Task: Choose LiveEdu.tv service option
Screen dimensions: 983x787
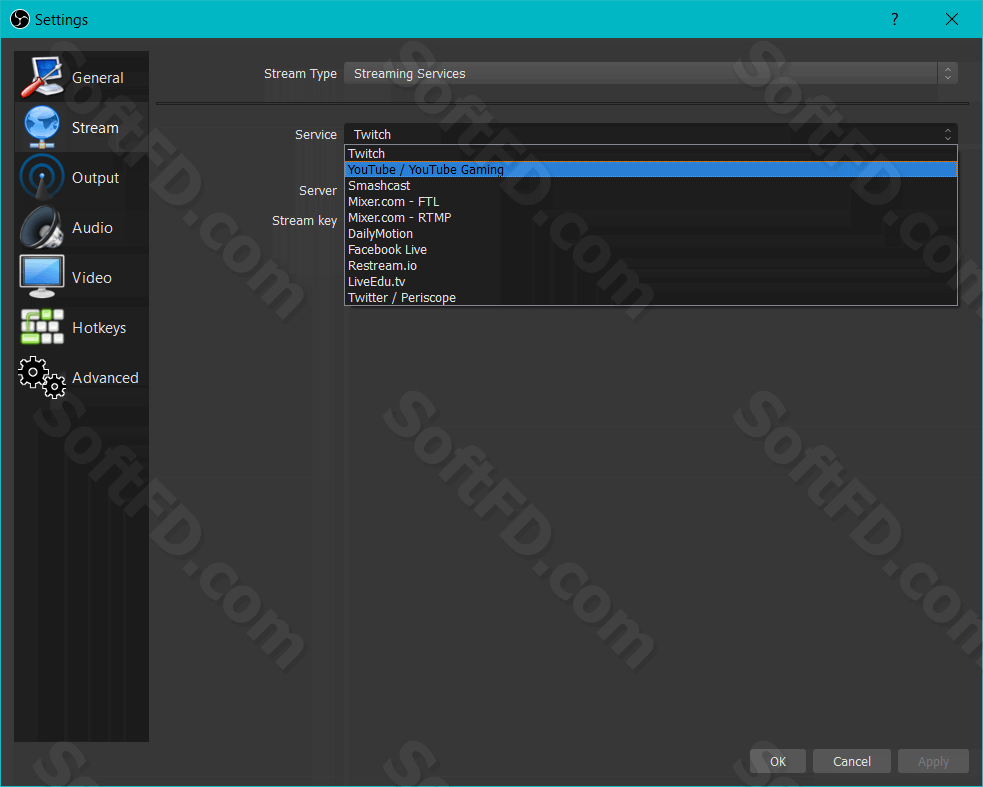Action: coord(651,282)
